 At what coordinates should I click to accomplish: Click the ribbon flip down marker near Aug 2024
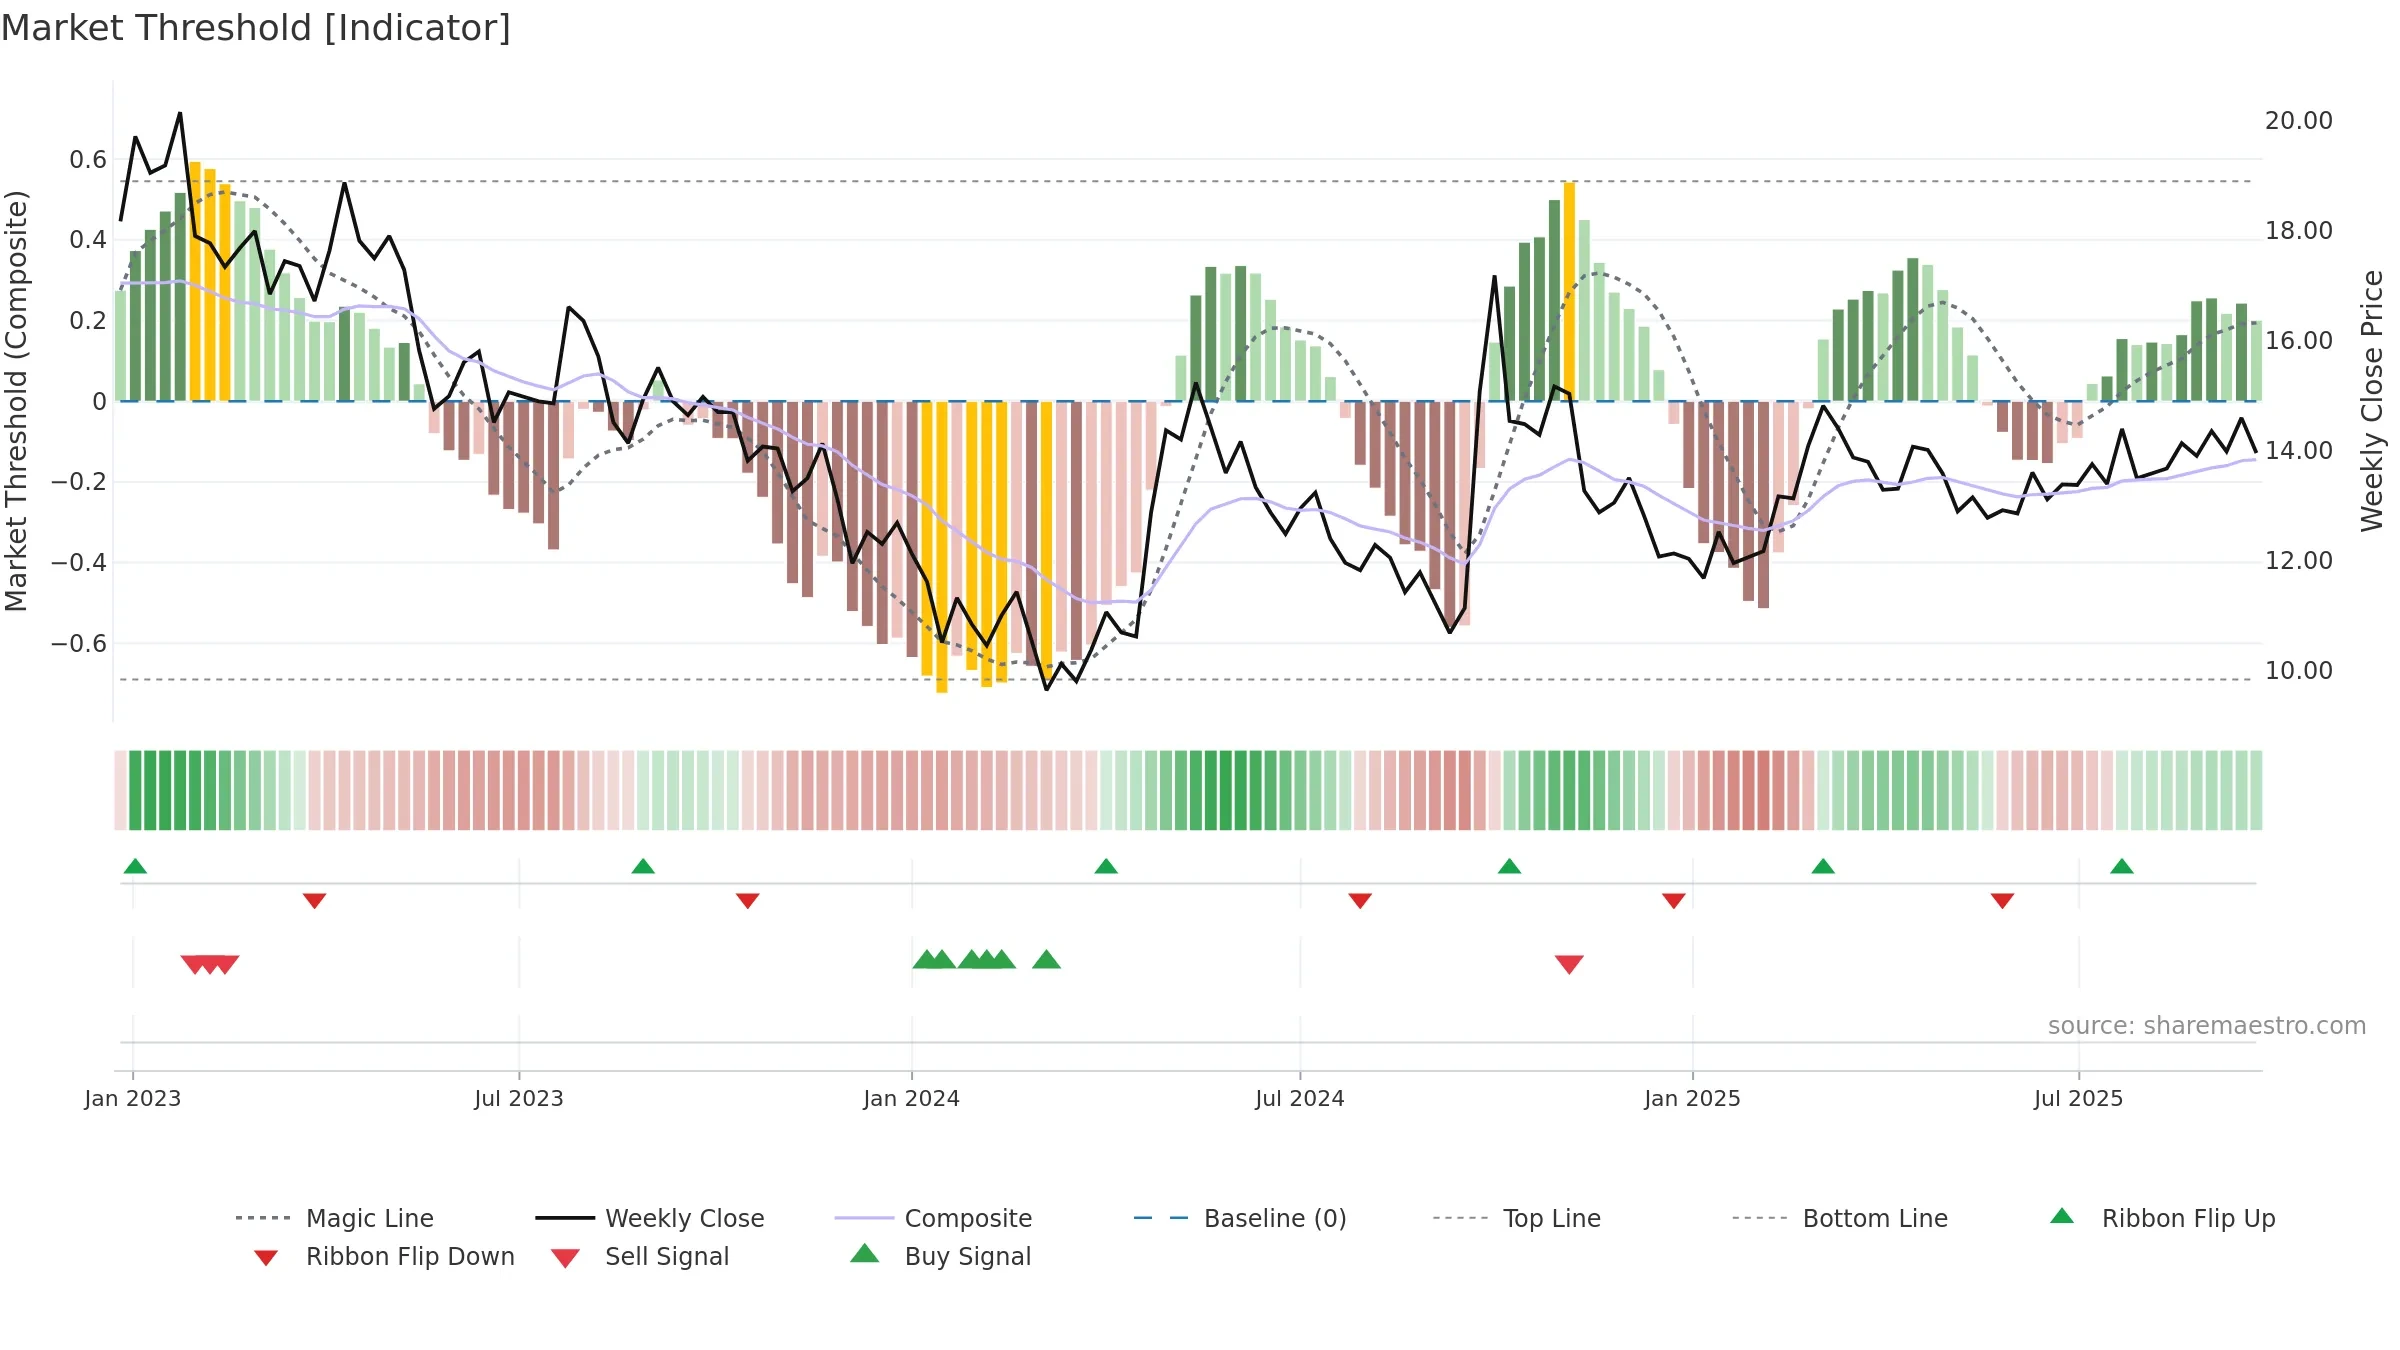tap(1360, 901)
